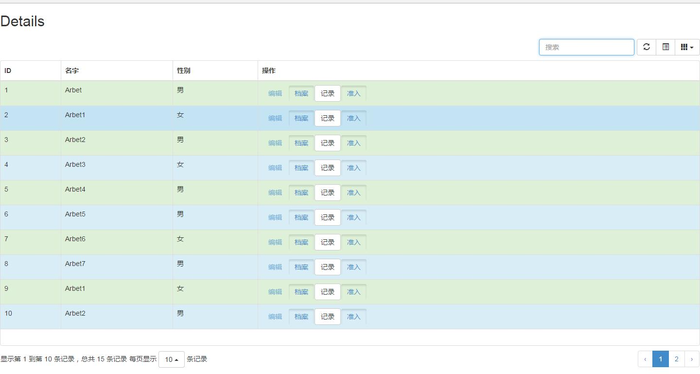Click 编辑 for row ID 9
700x374 pixels.
275,291
